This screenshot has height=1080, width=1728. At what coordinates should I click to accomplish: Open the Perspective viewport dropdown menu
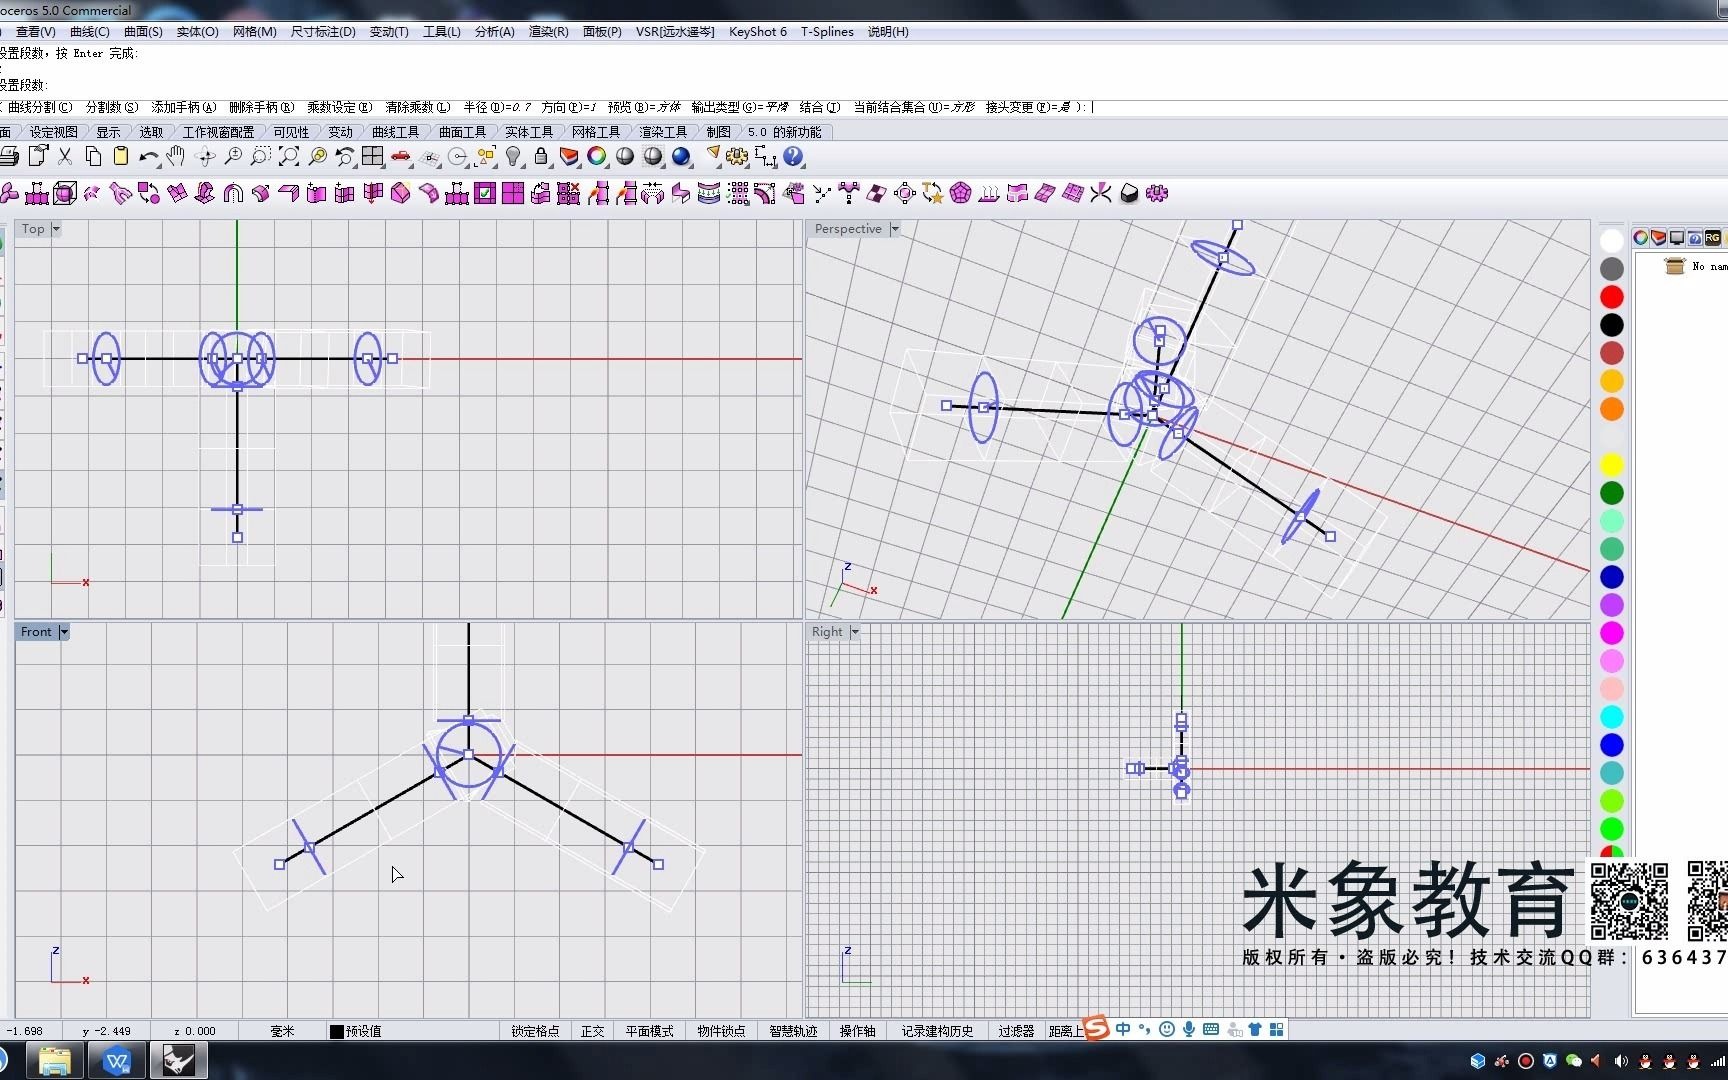[x=895, y=229]
